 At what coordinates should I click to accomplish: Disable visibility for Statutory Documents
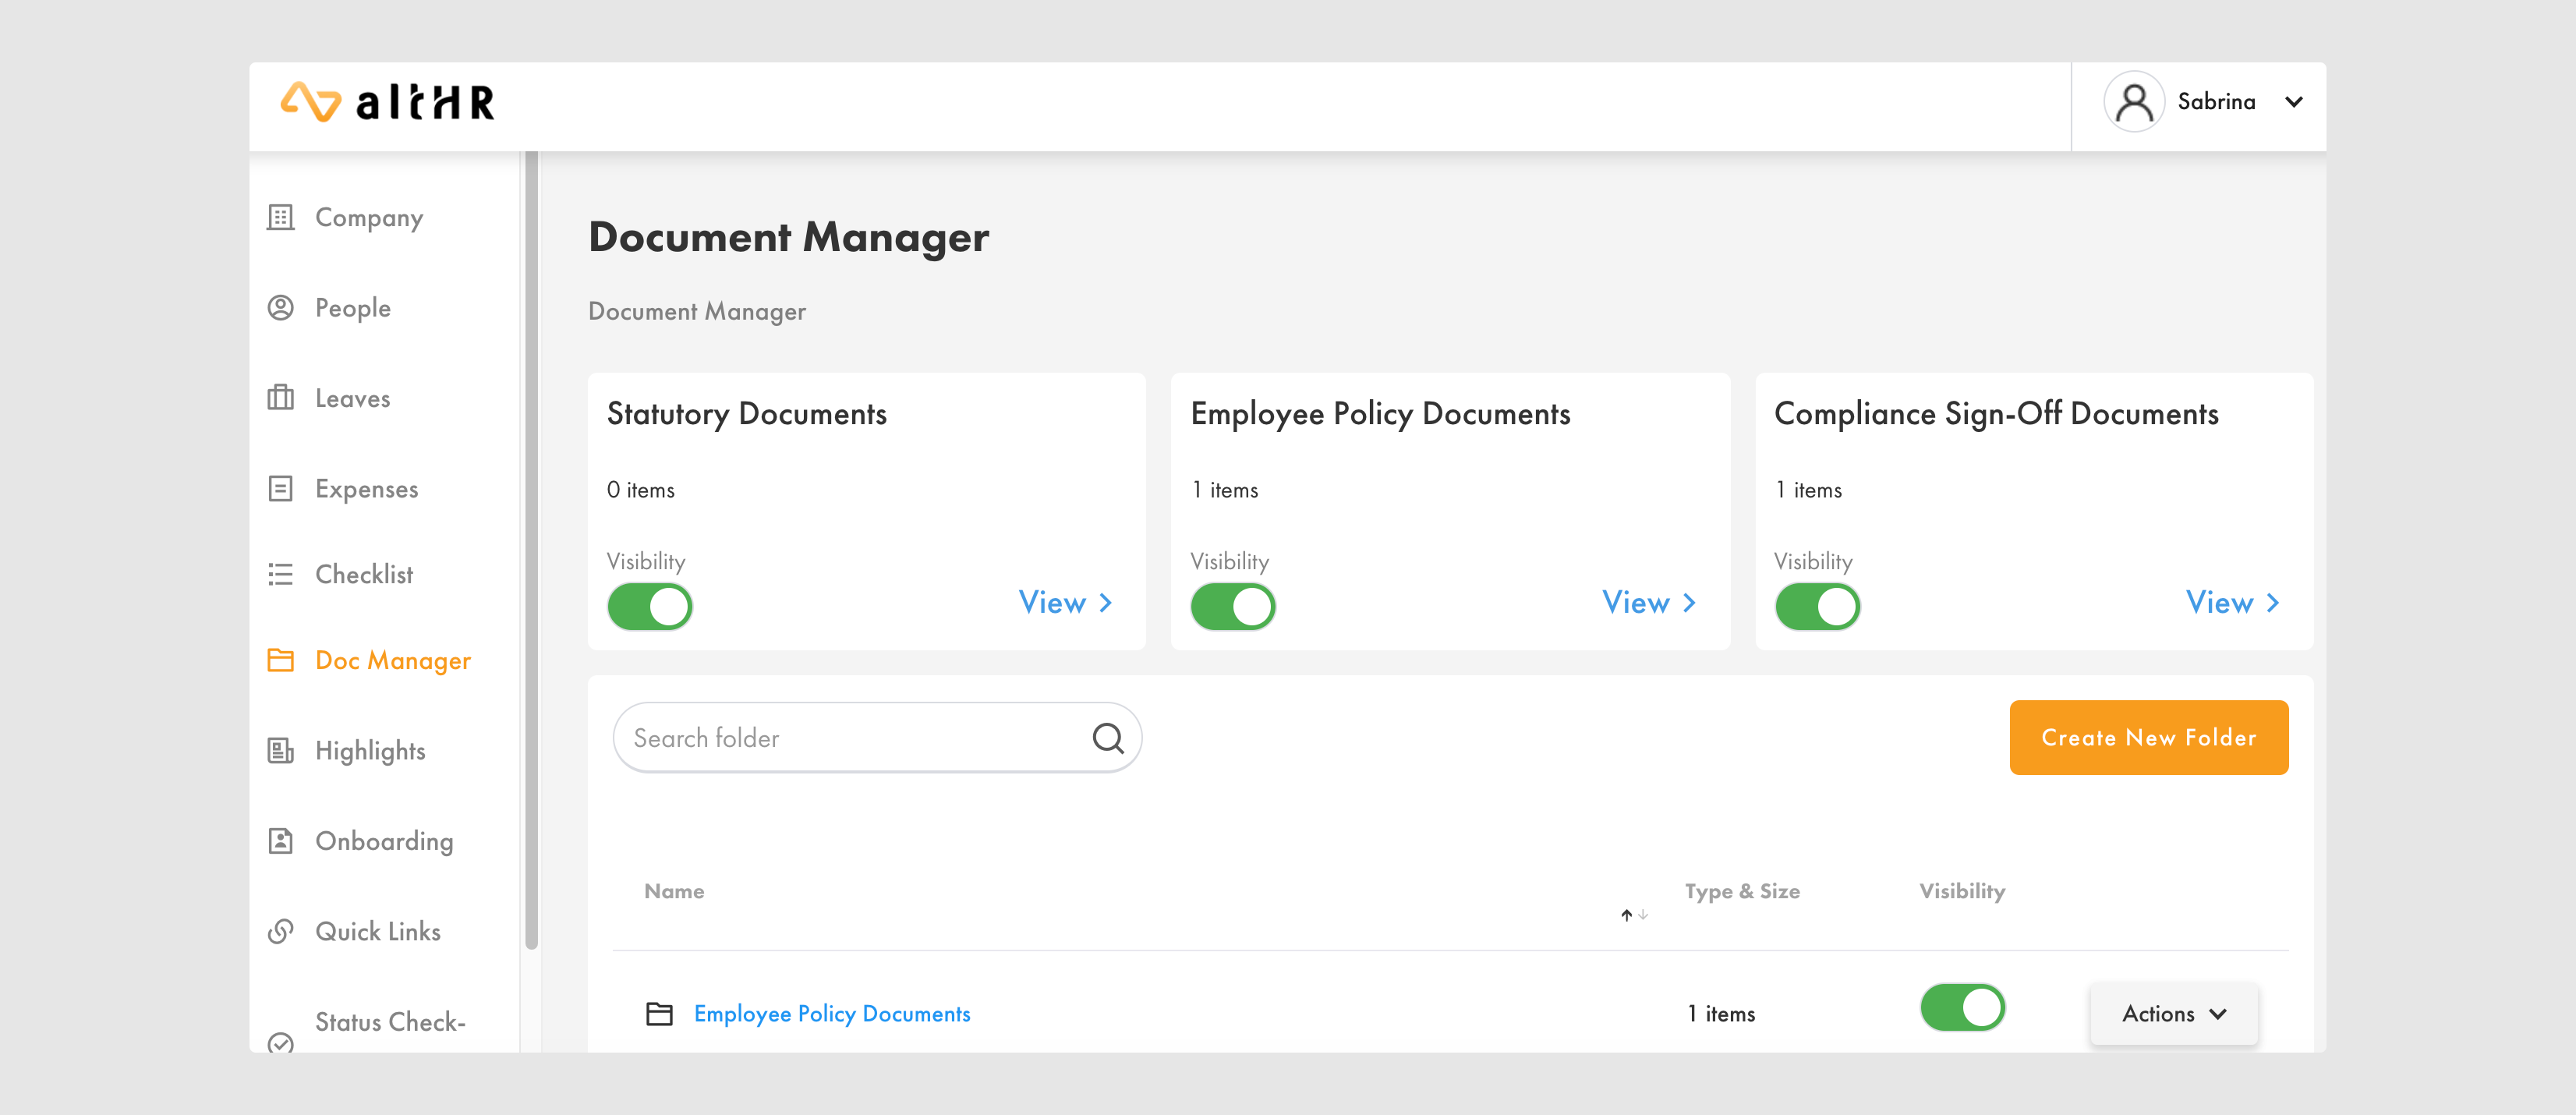point(649,606)
